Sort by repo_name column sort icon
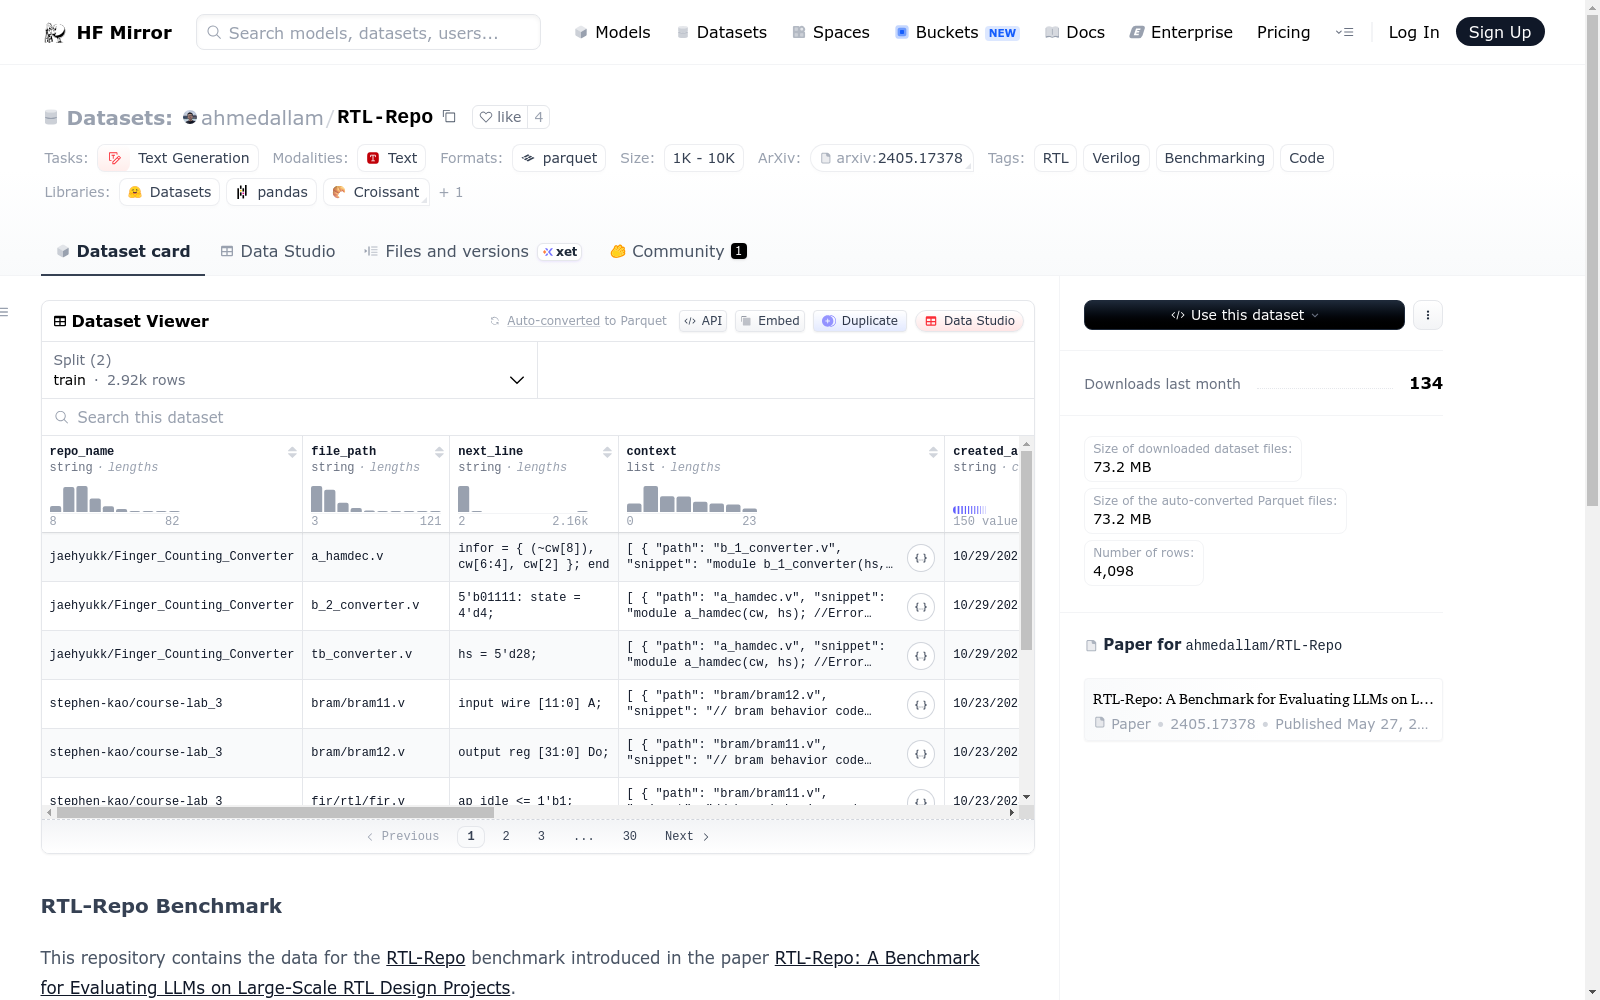The width and height of the screenshot is (1600, 1000). point(292,452)
